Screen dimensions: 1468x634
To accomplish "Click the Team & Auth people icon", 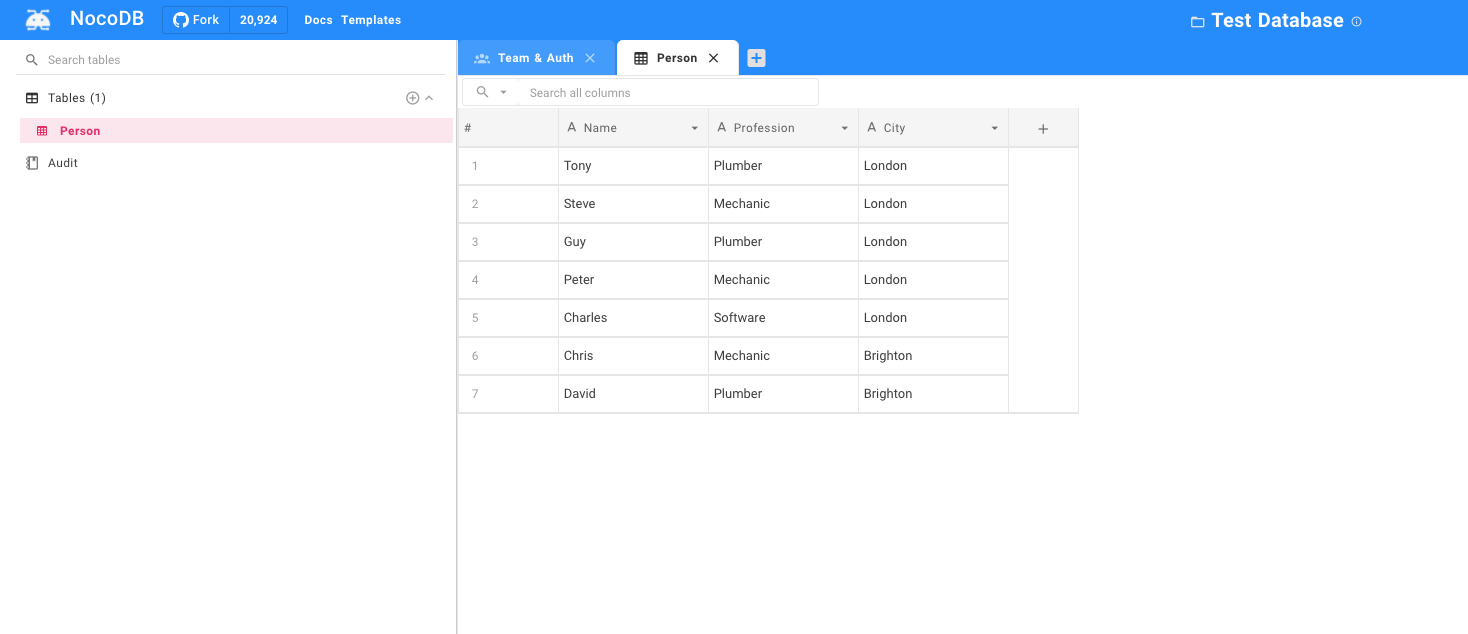I will click(x=482, y=58).
